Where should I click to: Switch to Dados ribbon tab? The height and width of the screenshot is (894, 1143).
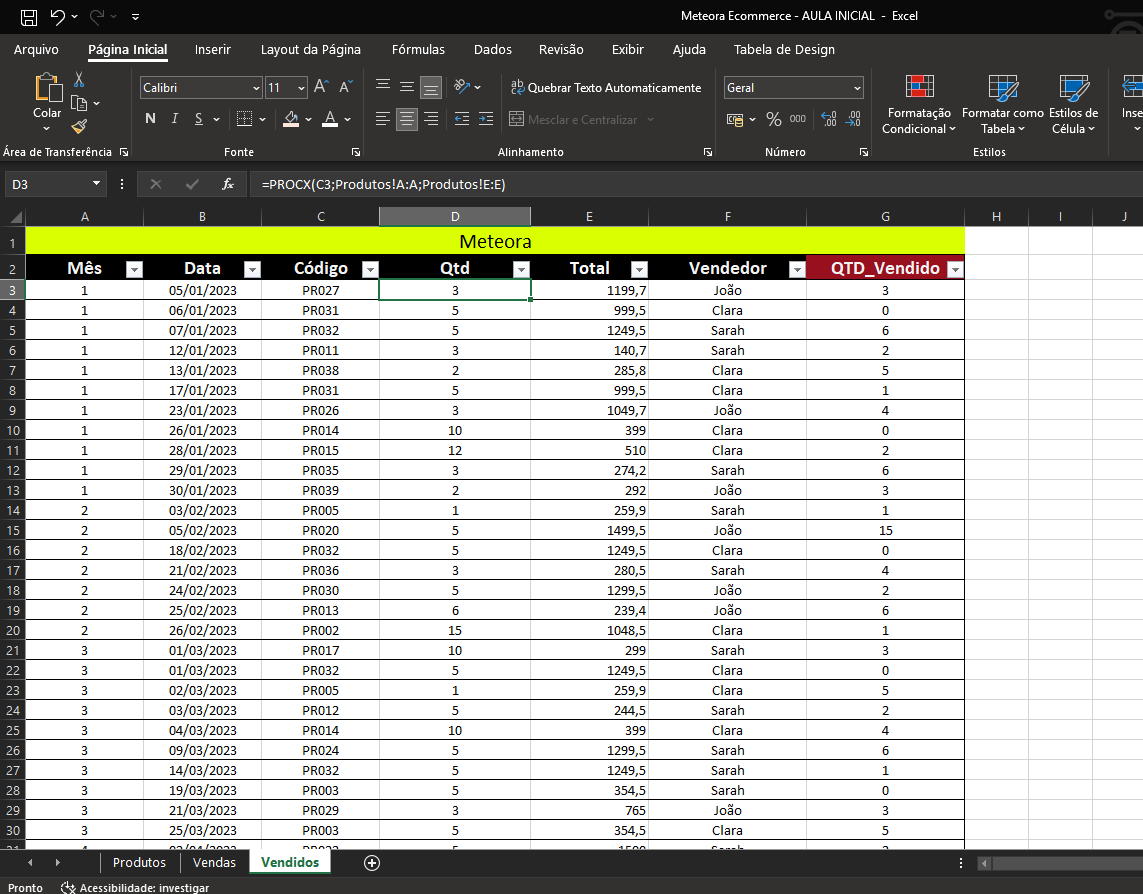pos(493,50)
